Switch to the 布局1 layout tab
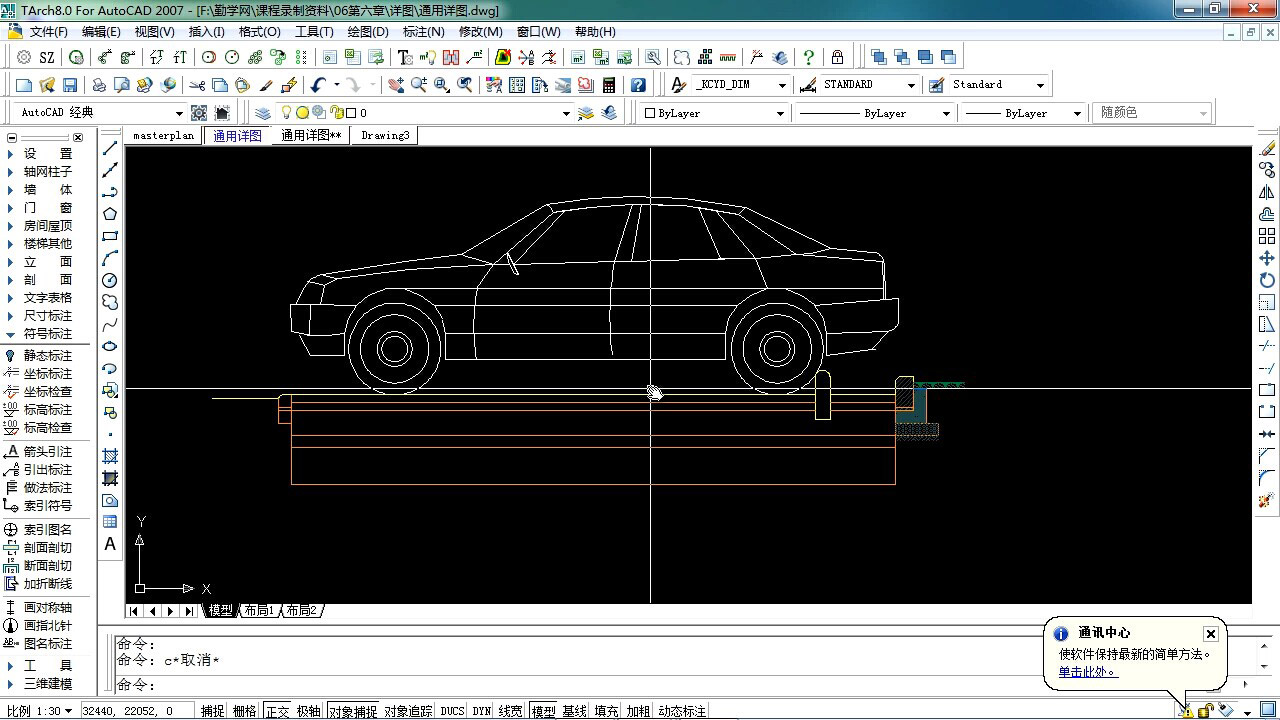This screenshot has height=720, width=1280. pos(259,610)
